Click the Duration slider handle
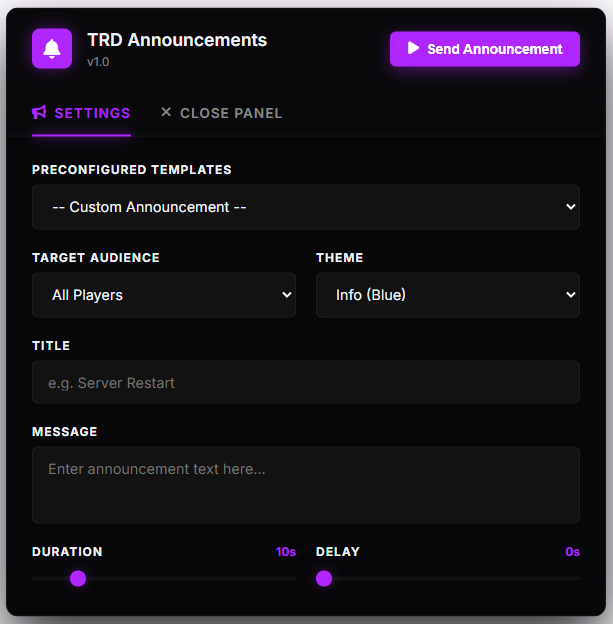Screen dimensions: 613x624 tap(78, 578)
